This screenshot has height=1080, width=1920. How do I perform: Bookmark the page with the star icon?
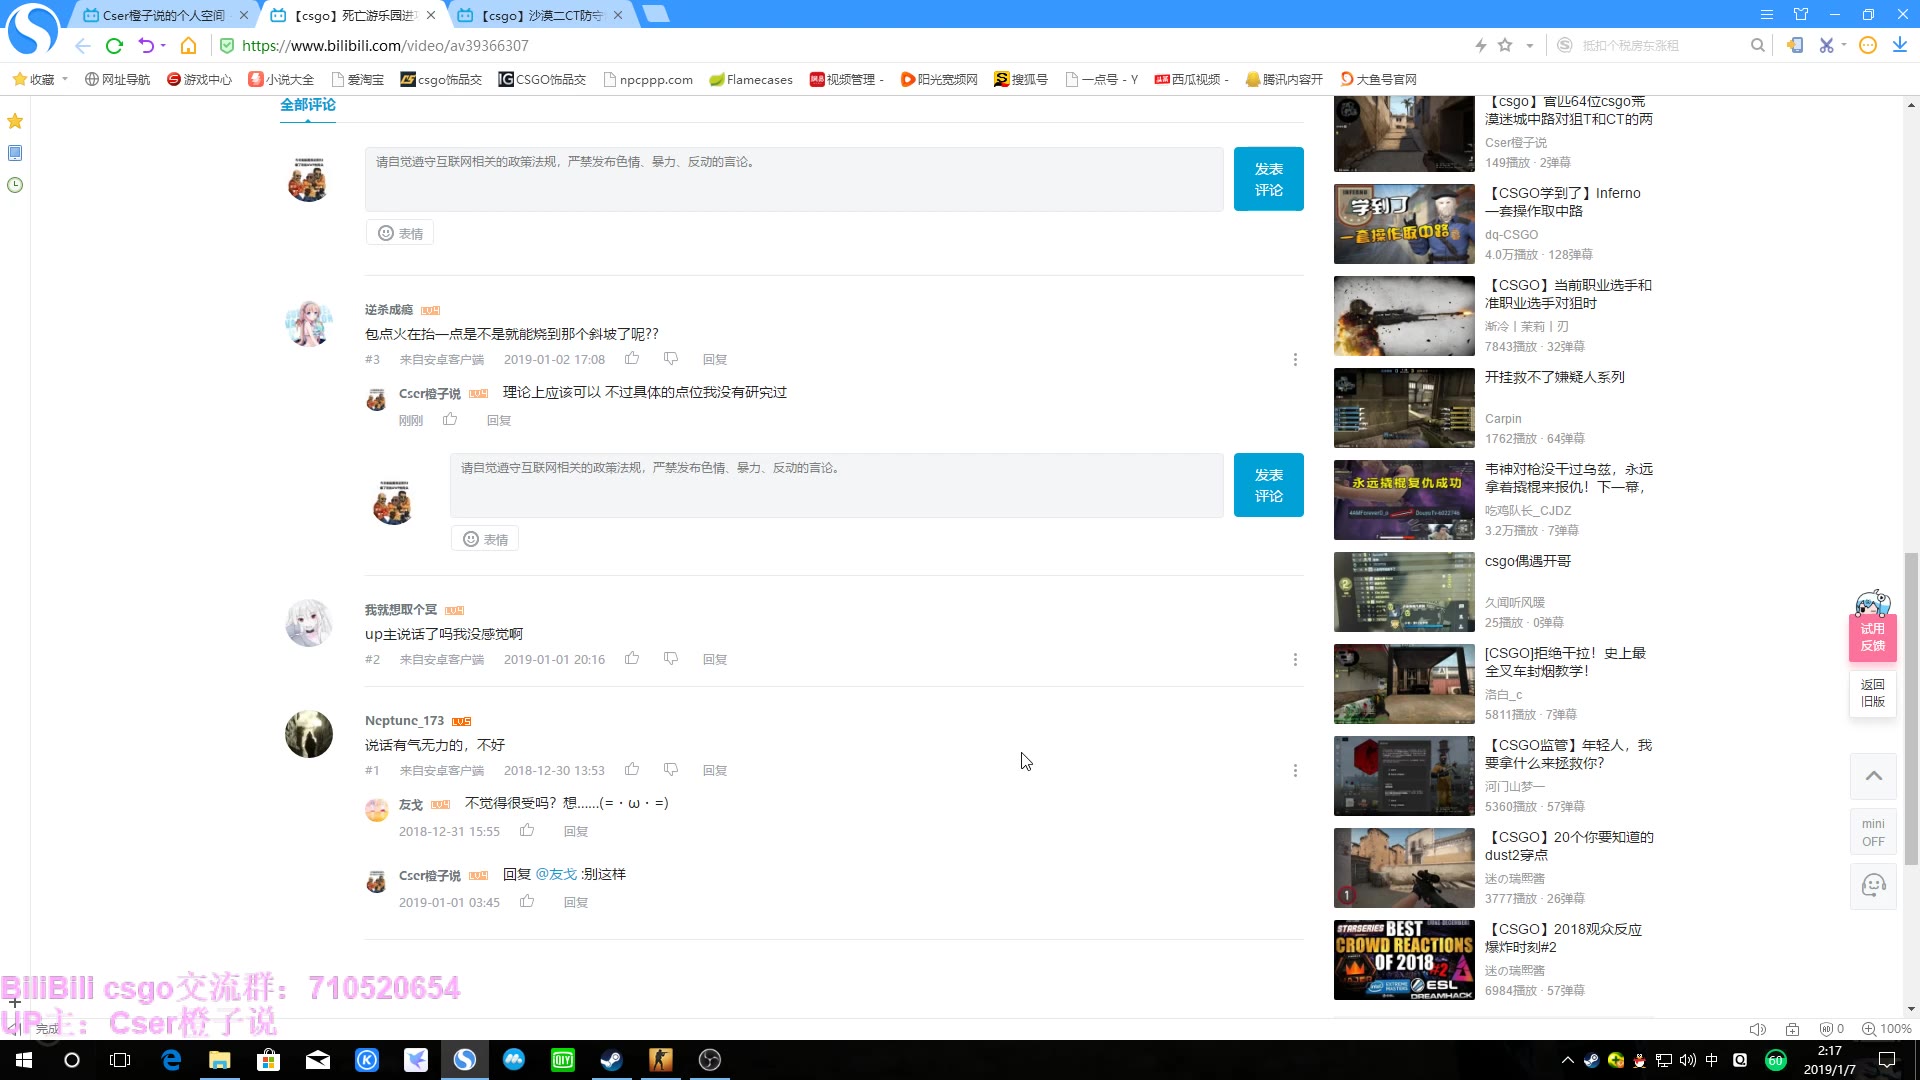1505,45
